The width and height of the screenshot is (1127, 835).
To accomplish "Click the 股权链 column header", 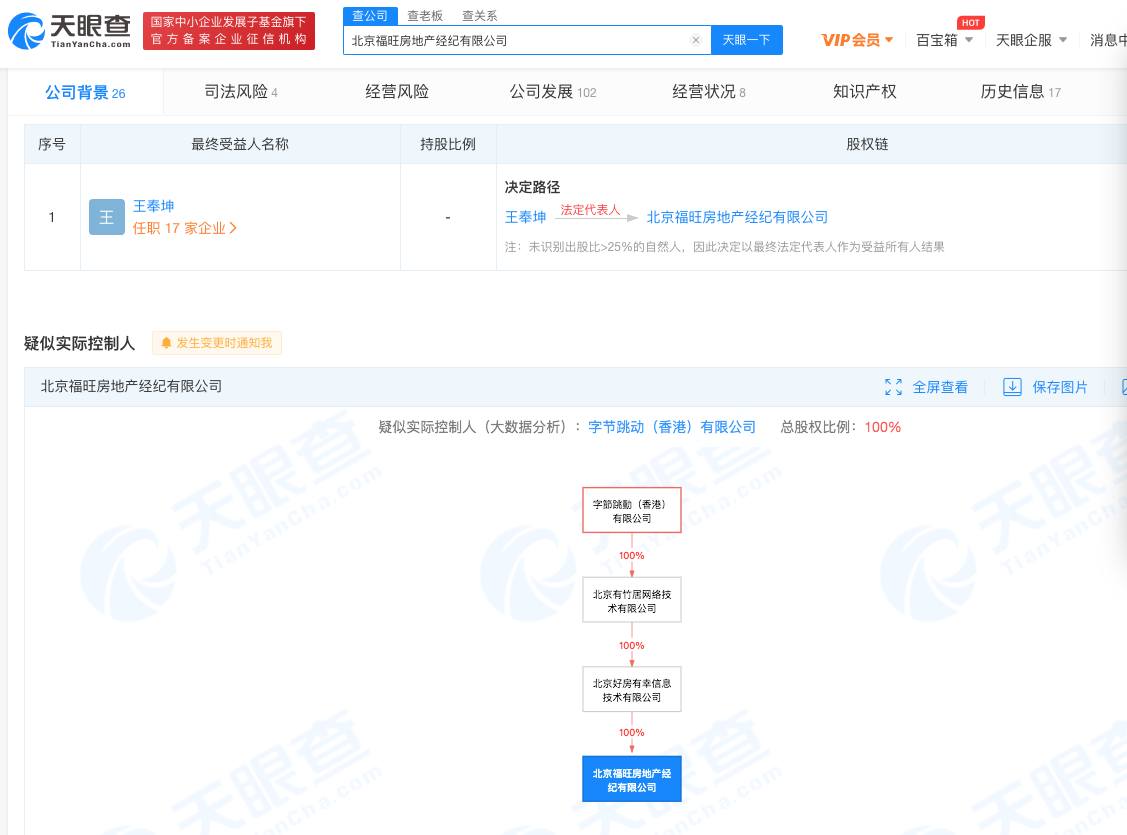I will click(868, 144).
